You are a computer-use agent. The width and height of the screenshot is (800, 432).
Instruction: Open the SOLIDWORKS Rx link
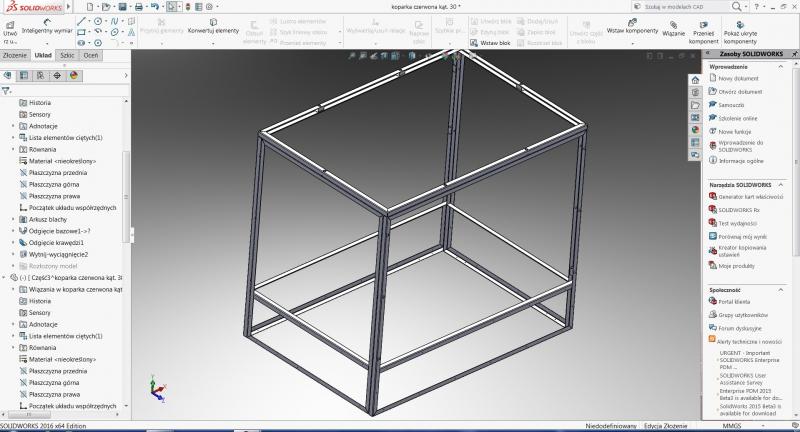739,210
